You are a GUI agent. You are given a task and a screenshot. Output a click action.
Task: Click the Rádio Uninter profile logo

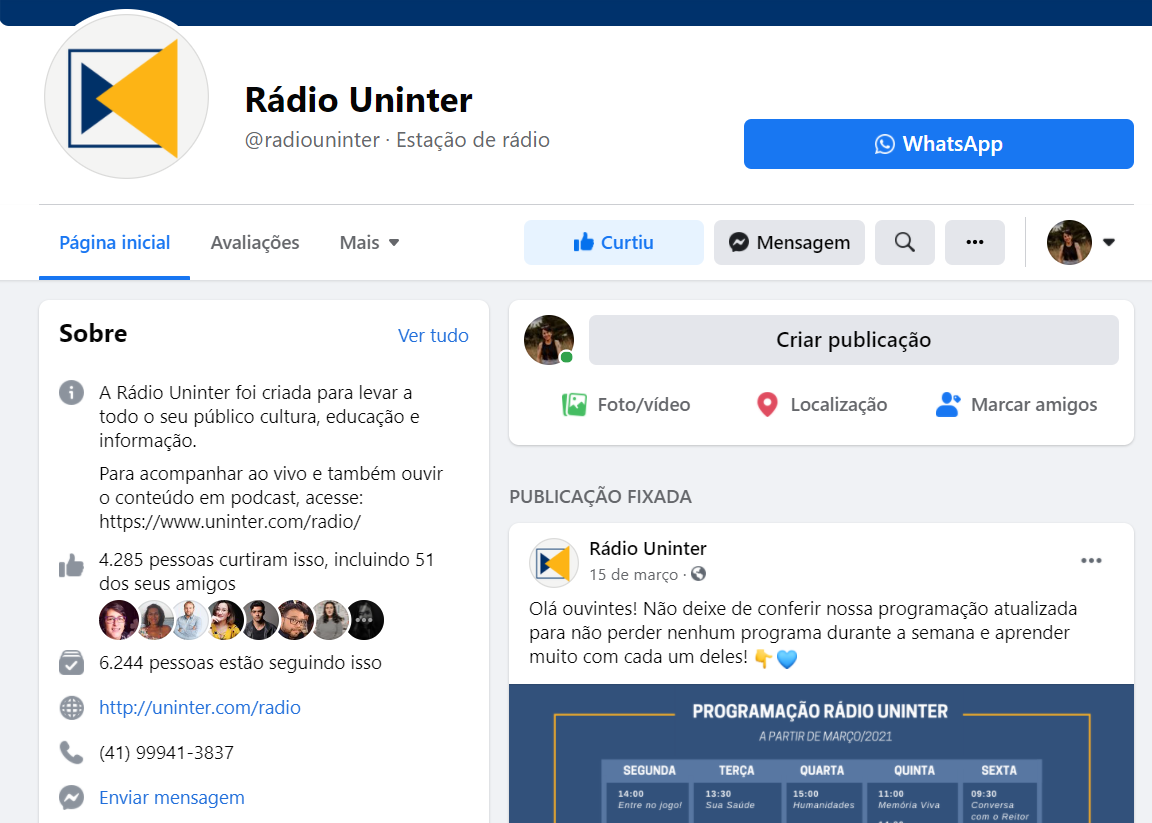coord(126,97)
